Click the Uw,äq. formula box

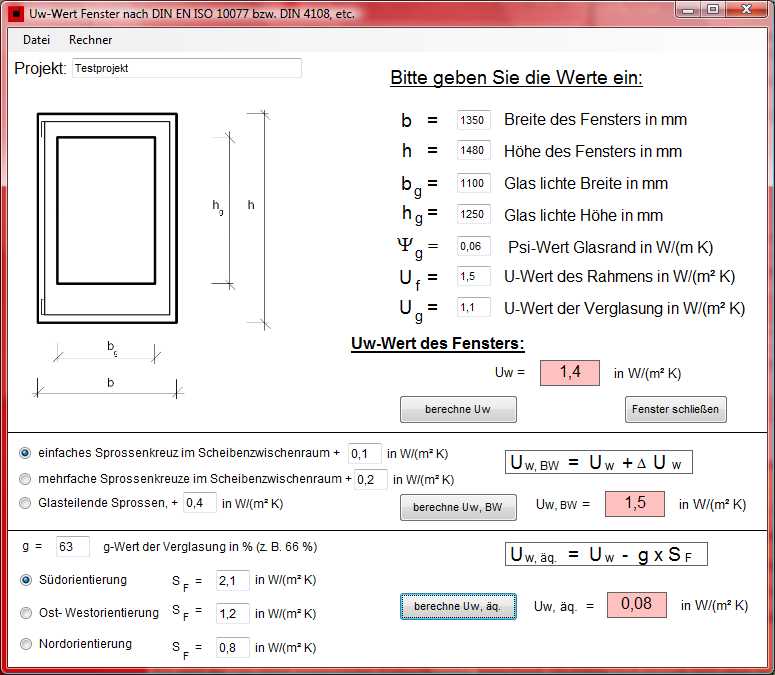pyautogui.click(x=606, y=554)
